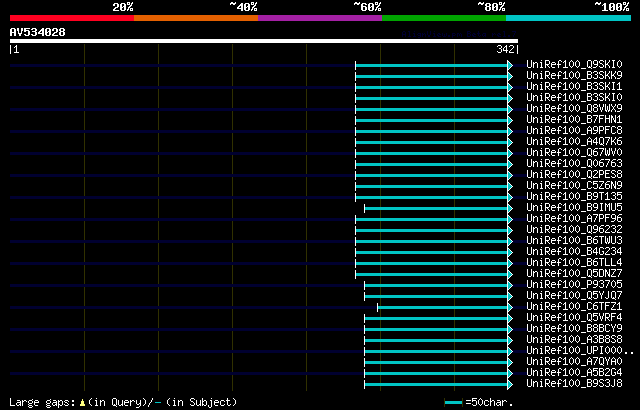Click the arrowhead ending the UniRef100_Q06763 bar
This screenshot has height=410, width=640.
[510, 164]
